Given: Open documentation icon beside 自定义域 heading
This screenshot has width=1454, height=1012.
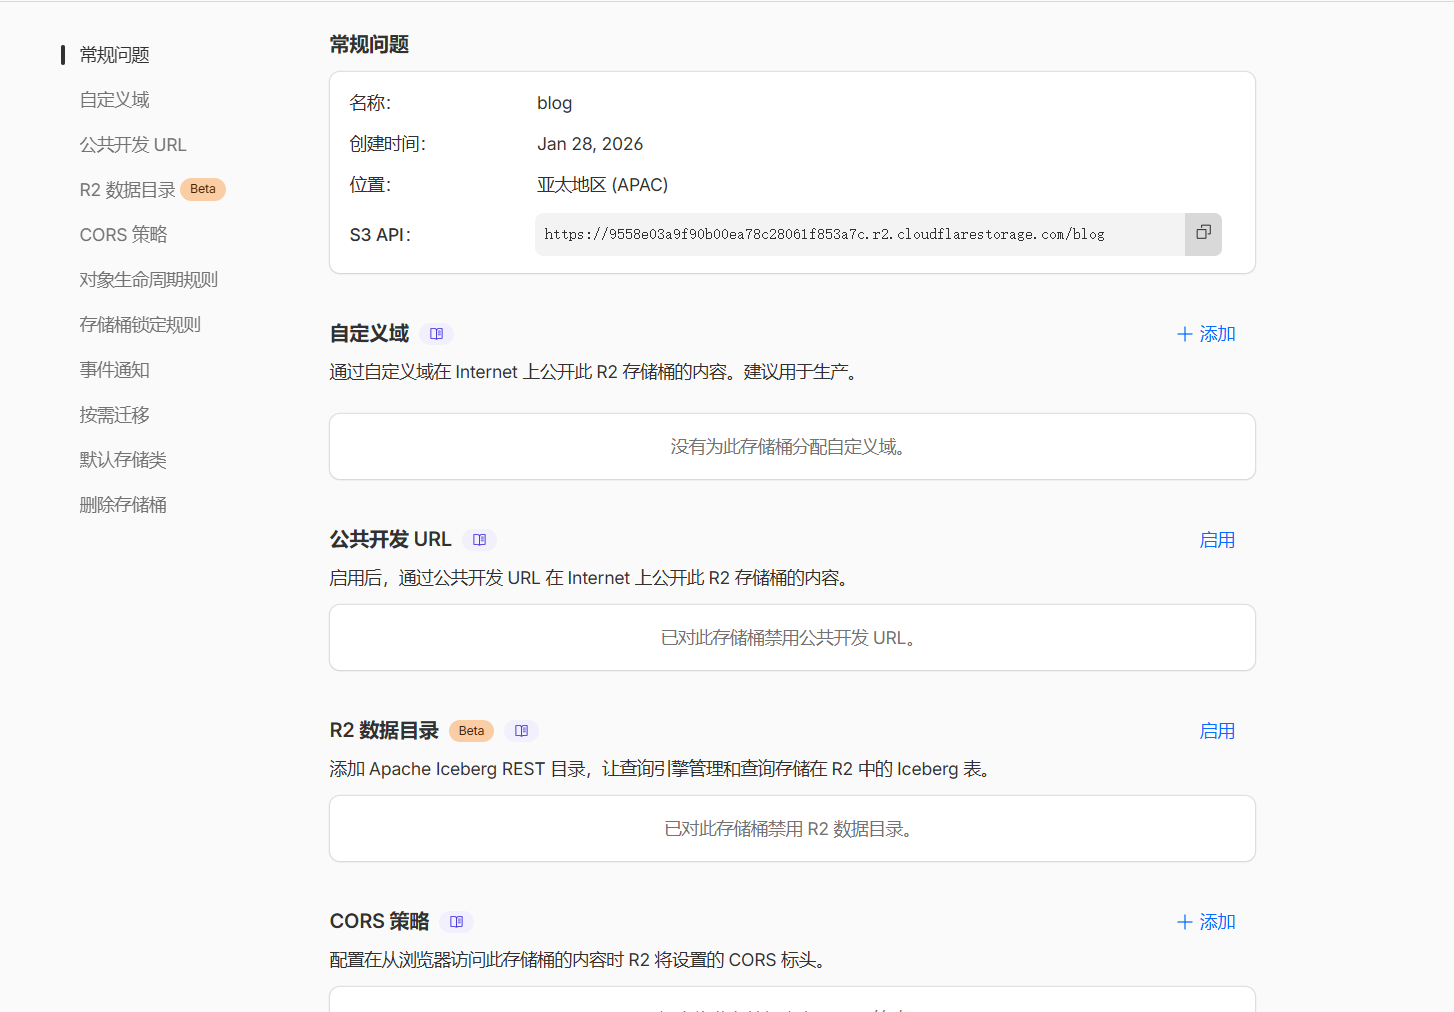Looking at the screenshot, I should pos(437,333).
